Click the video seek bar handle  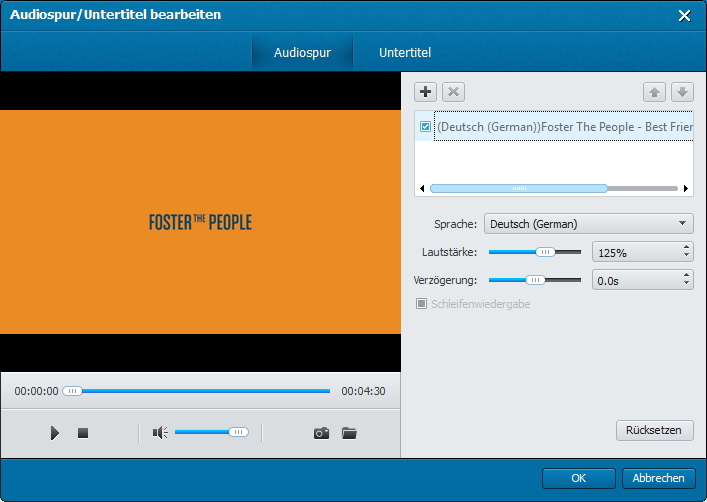[x=72, y=391]
